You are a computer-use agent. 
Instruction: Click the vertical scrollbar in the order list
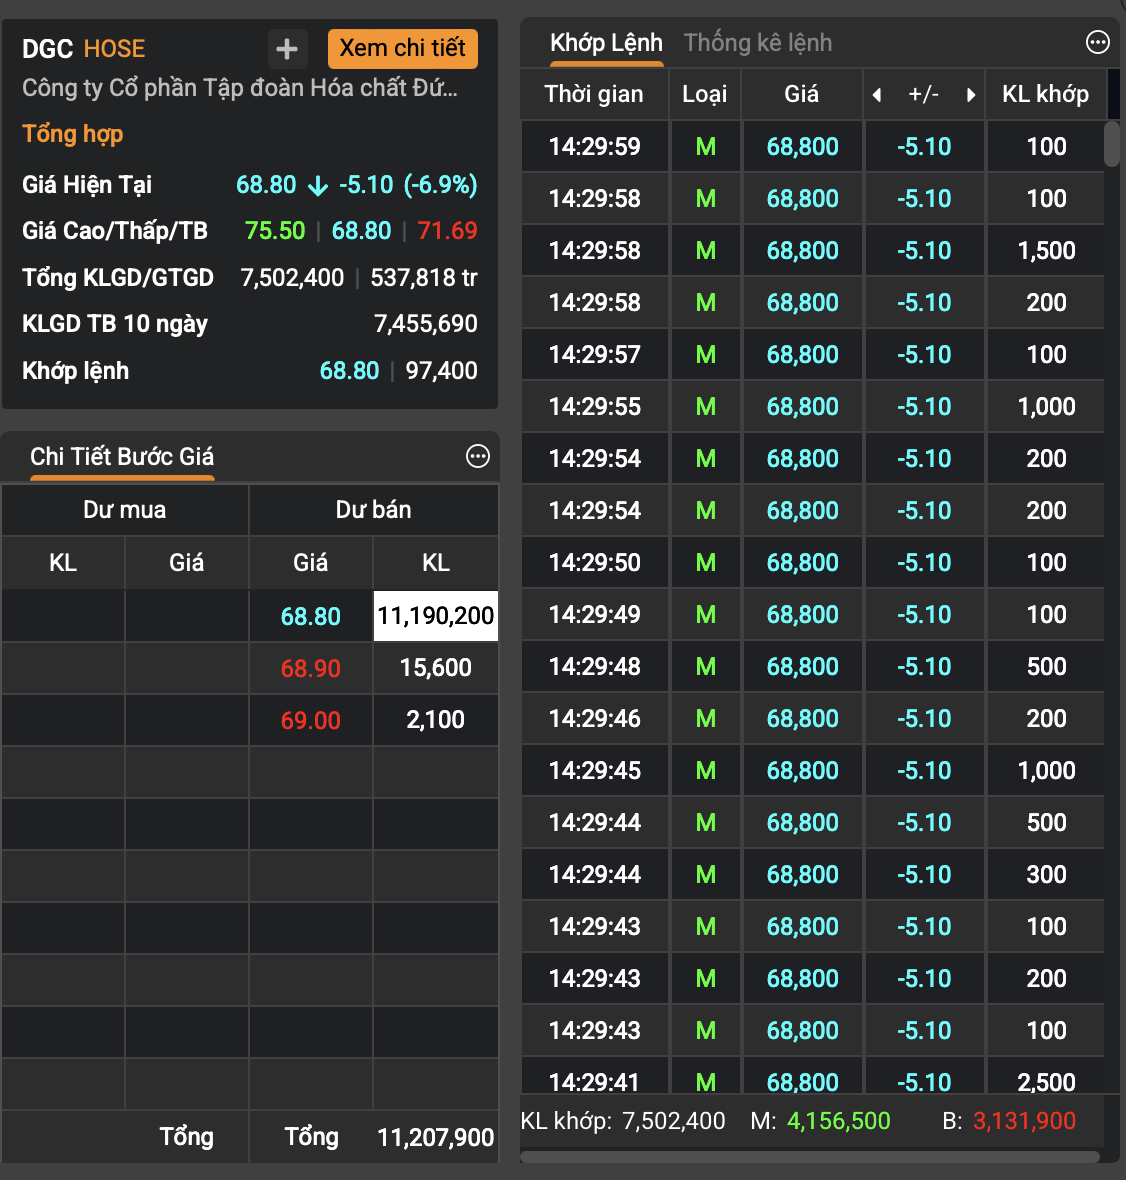pyautogui.click(x=1111, y=145)
